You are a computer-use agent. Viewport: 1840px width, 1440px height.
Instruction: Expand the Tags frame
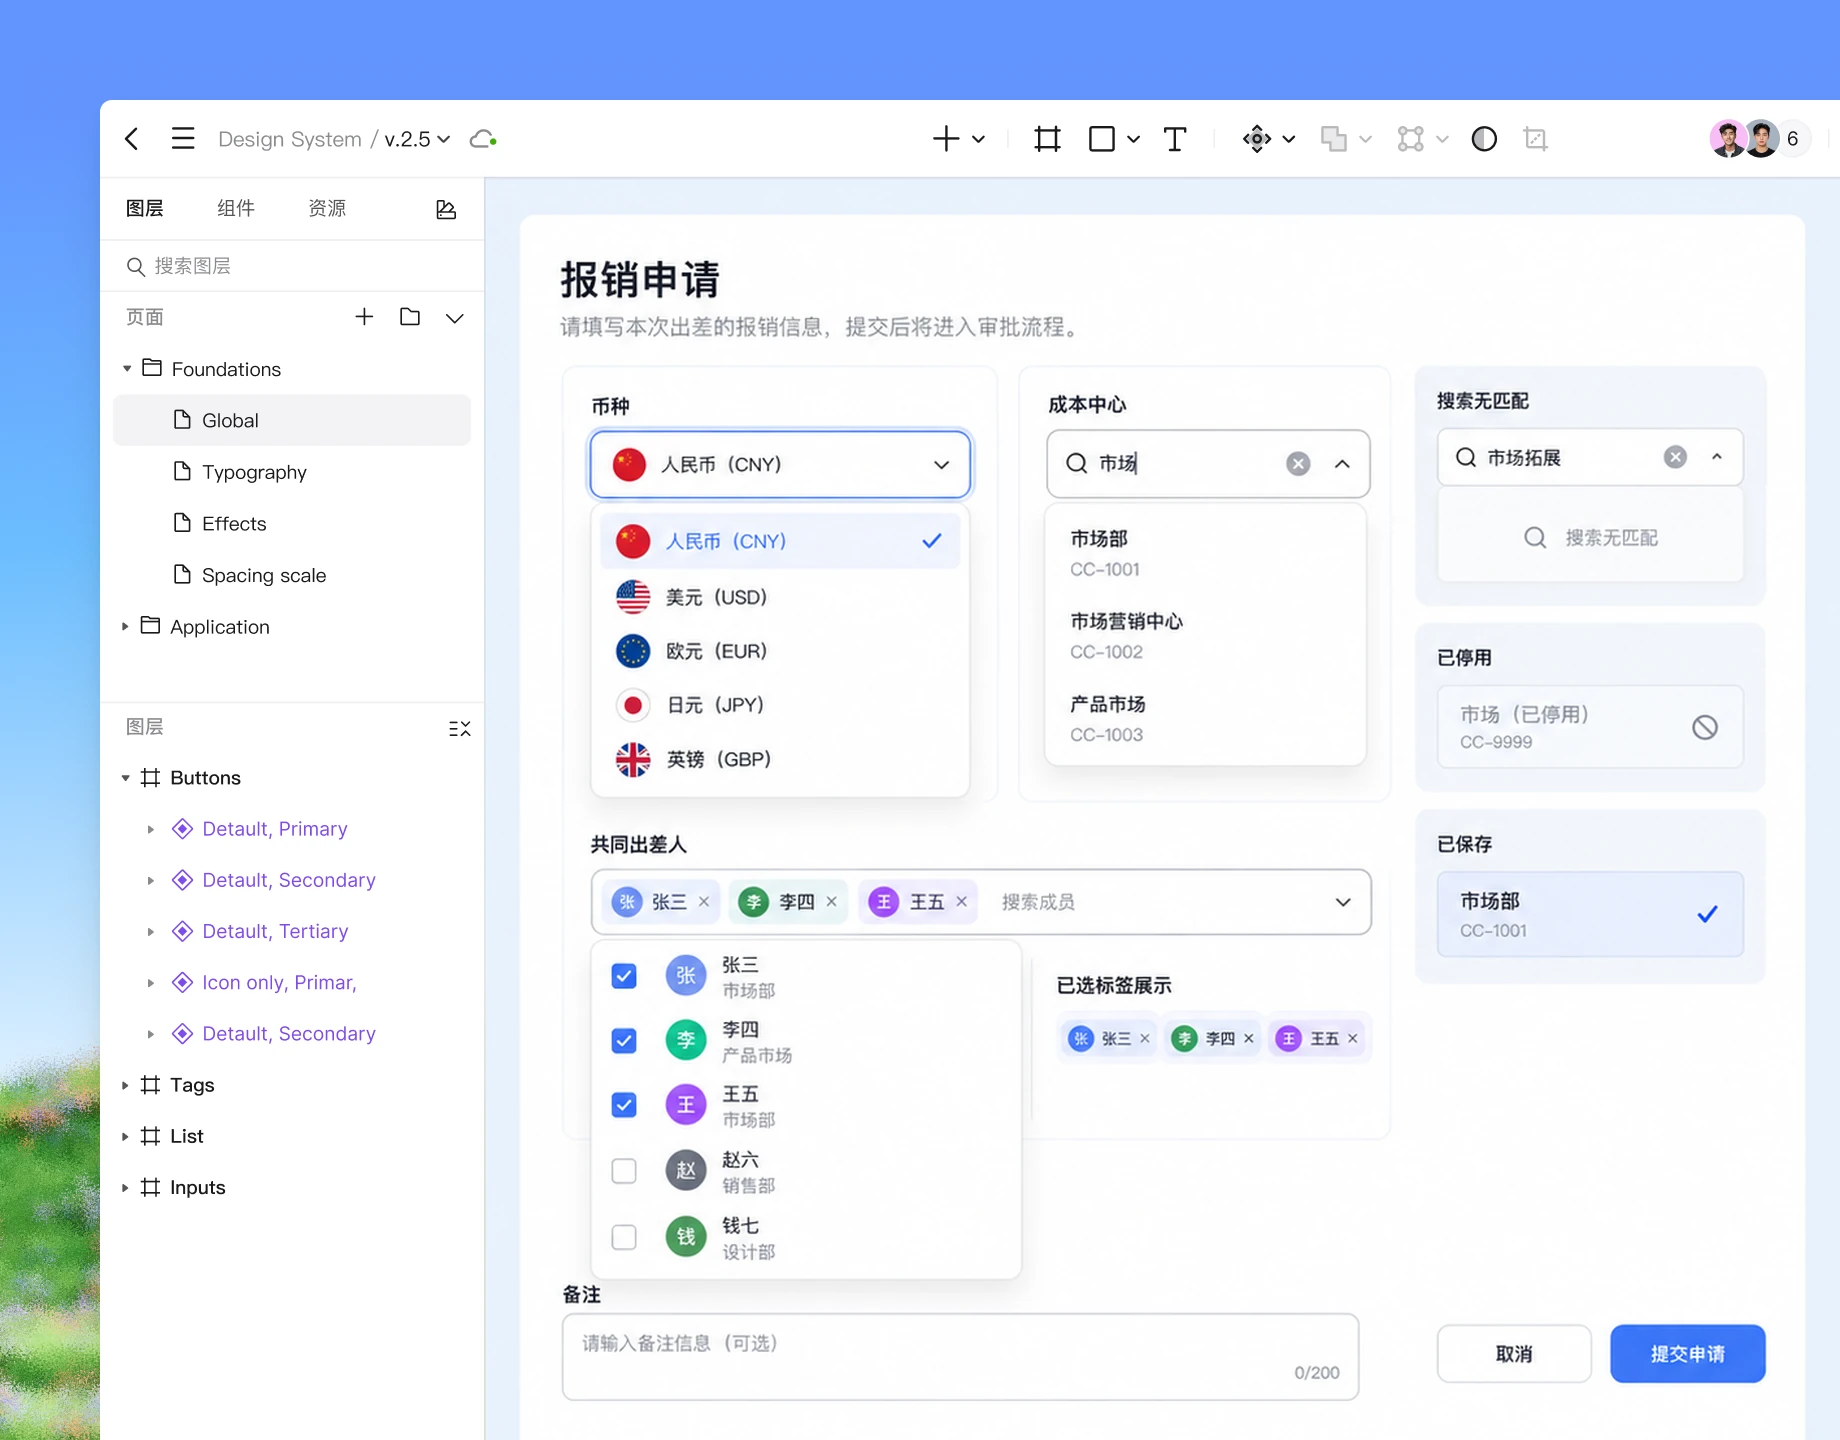pyautogui.click(x=125, y=1085)
